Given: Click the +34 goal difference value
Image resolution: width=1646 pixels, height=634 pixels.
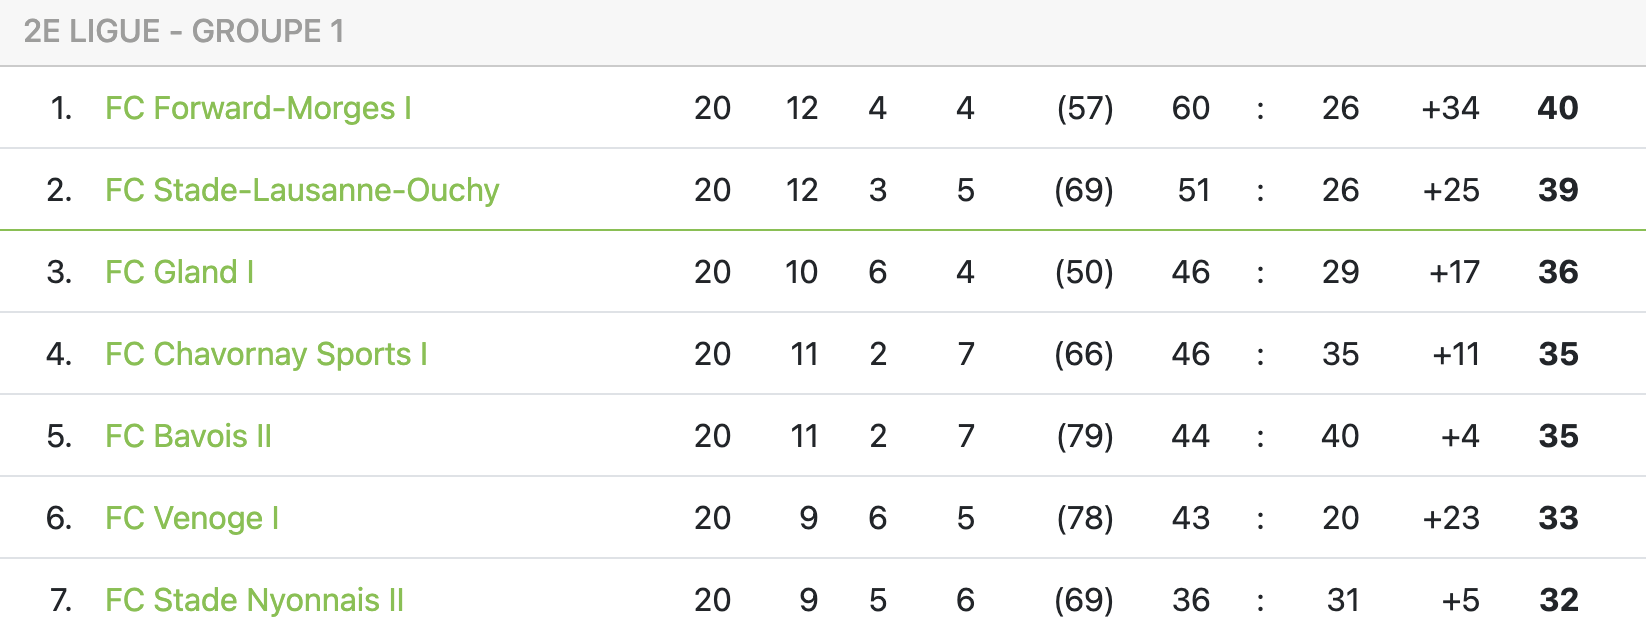Looking at the screenshot, I should (1450, 108).
